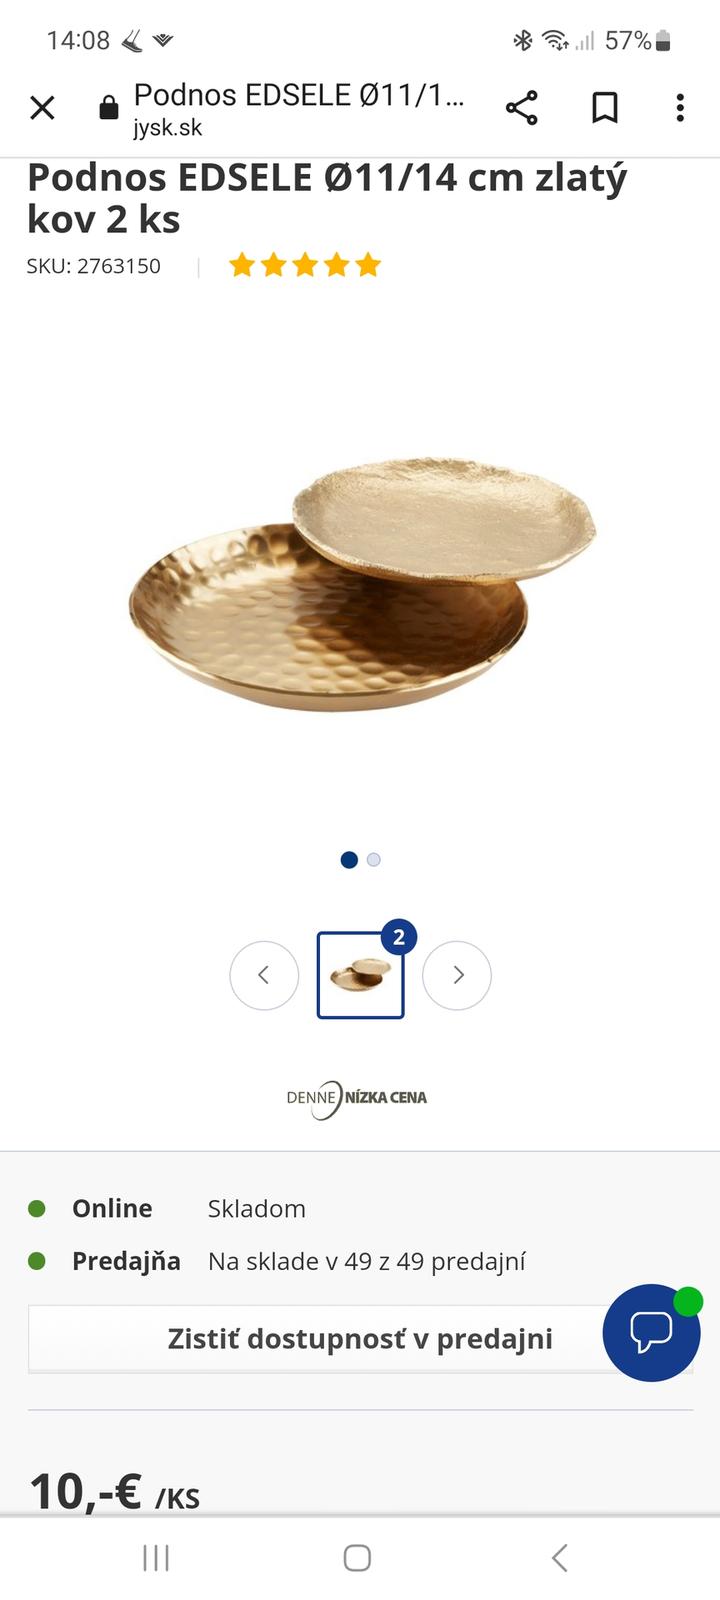Open the share icon in toolbar
Screen dimensions: 720x1600
[521, 107]
